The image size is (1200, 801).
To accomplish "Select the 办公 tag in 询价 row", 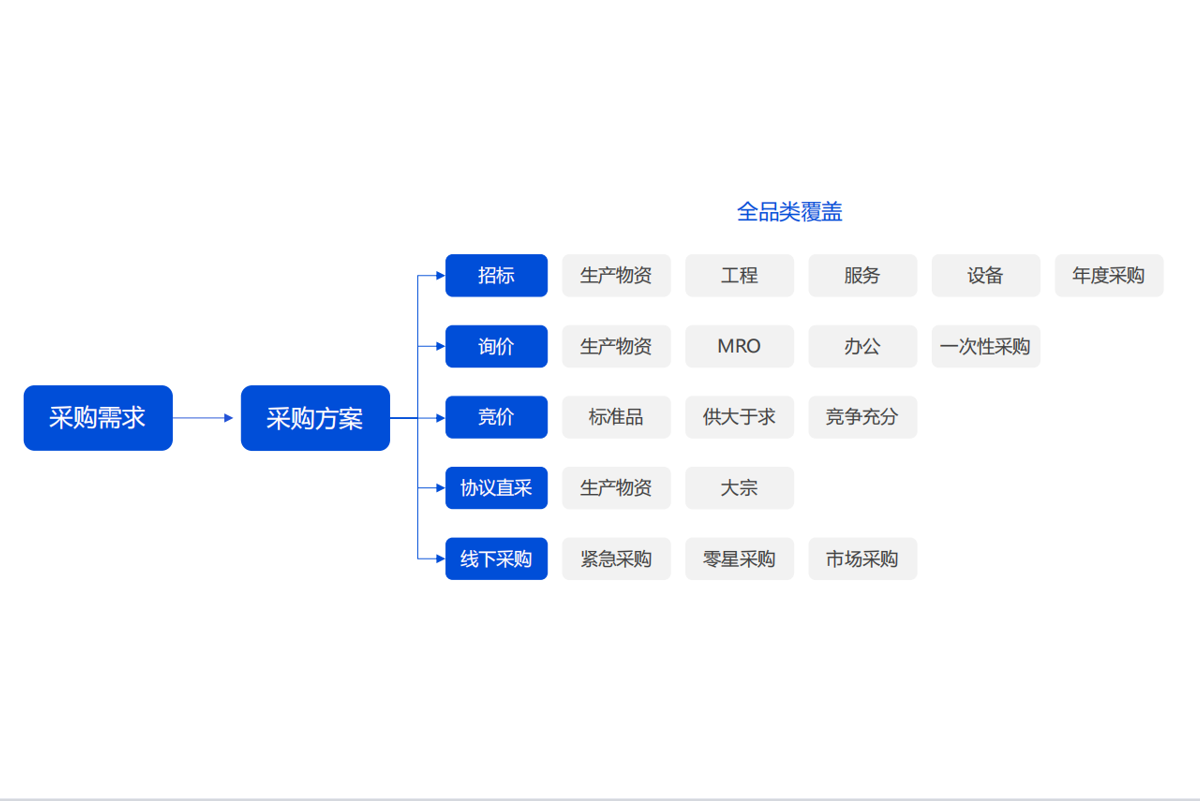I will click(862, 346).
